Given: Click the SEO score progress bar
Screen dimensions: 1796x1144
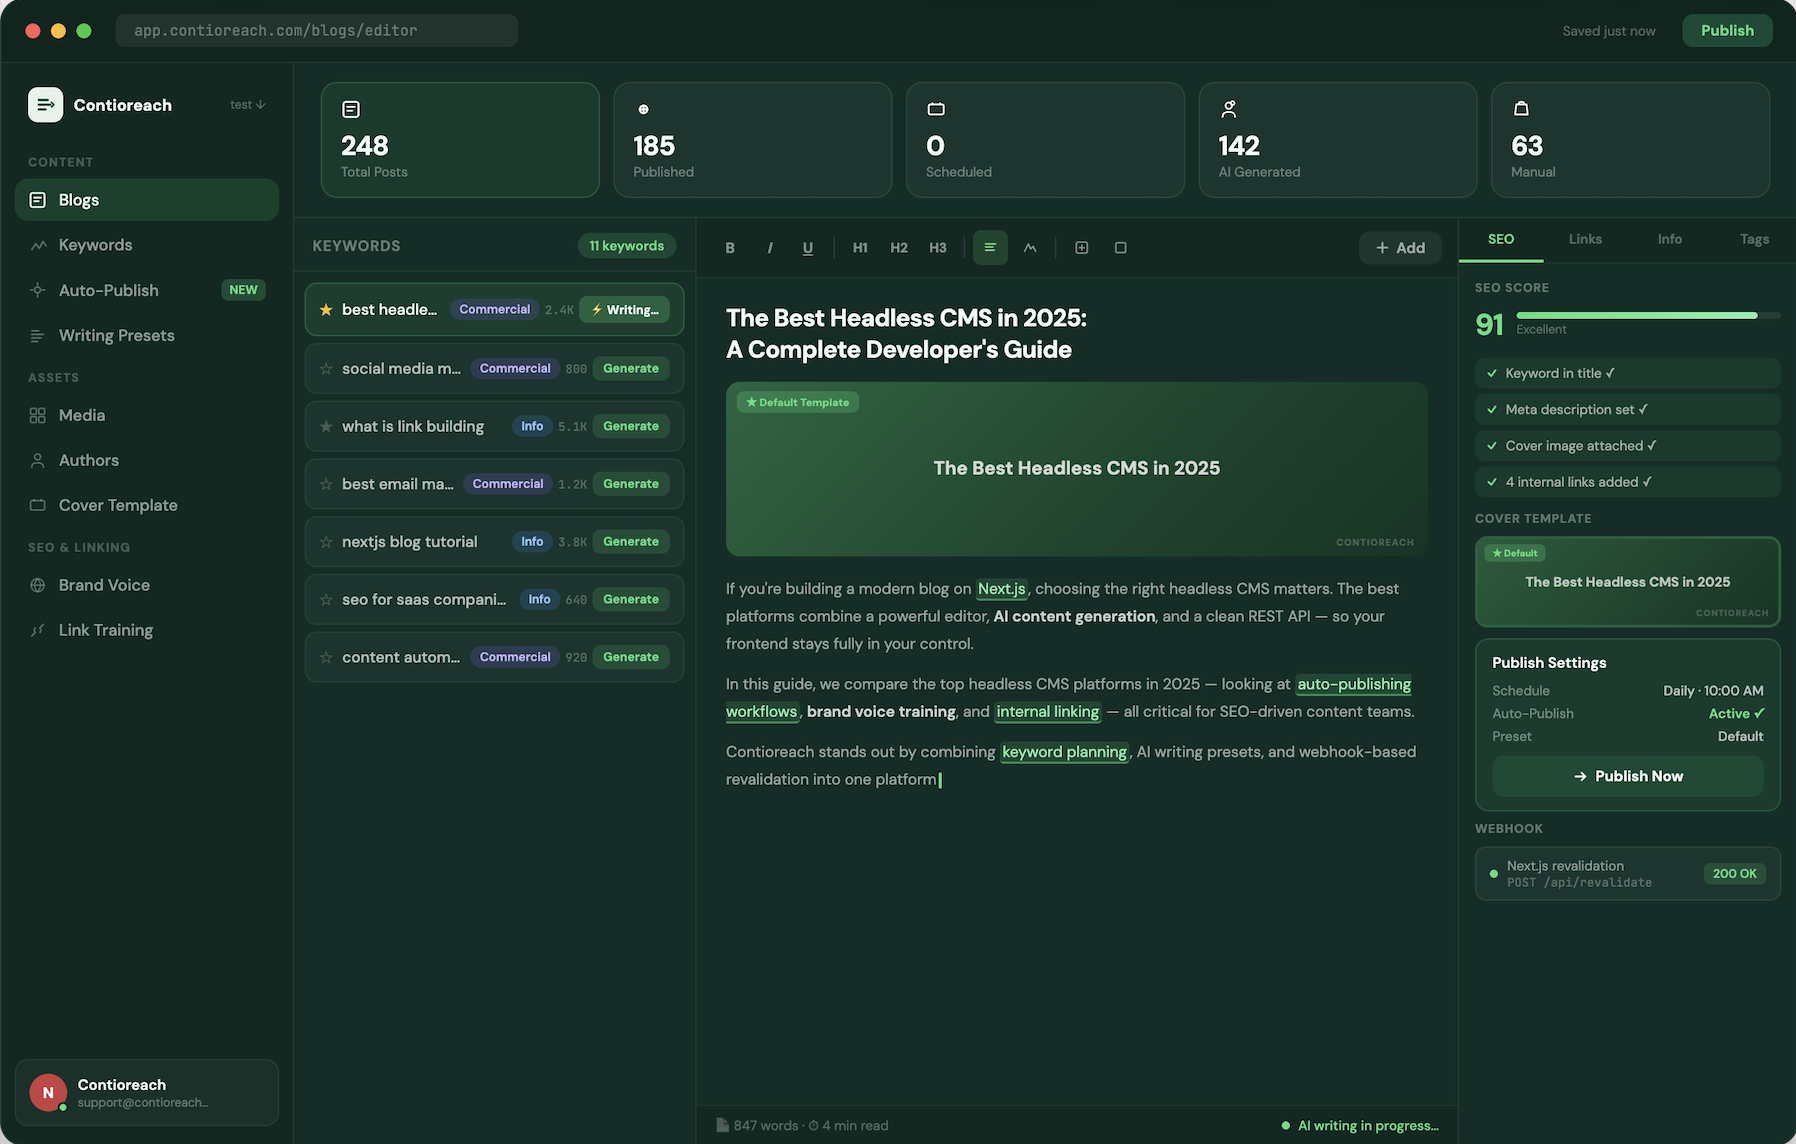Looking at the screenshot, I should (x=1647, y=315).
